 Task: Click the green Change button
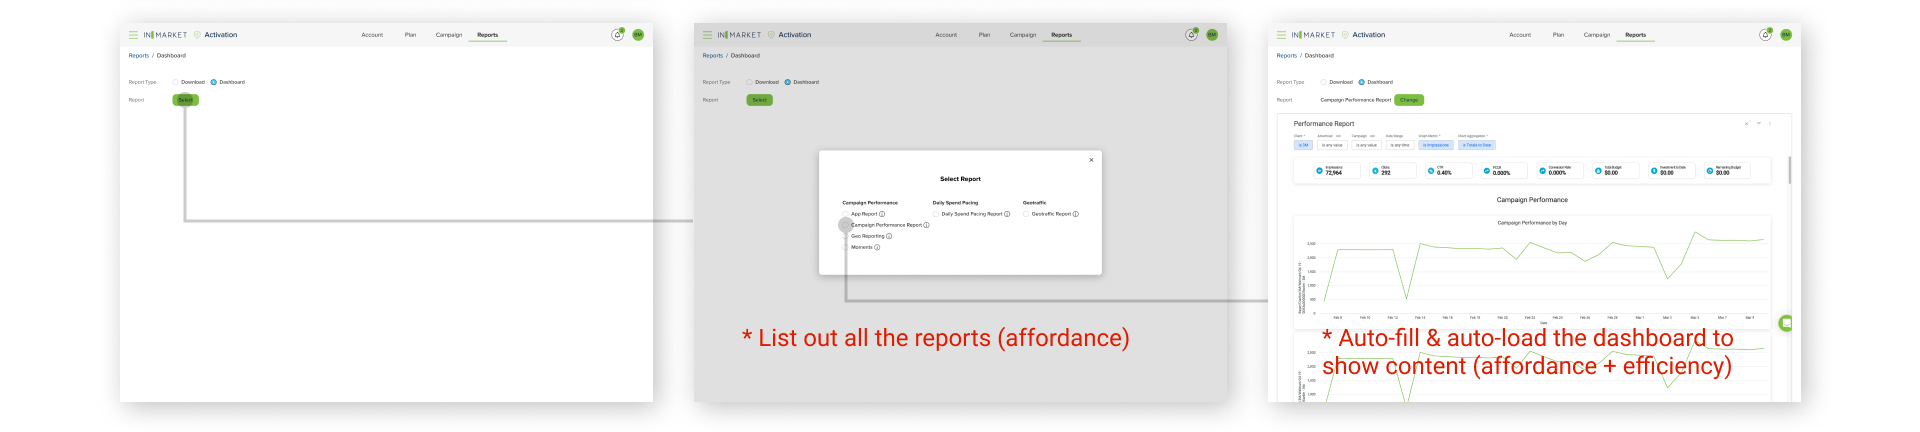coord(1409,100)
